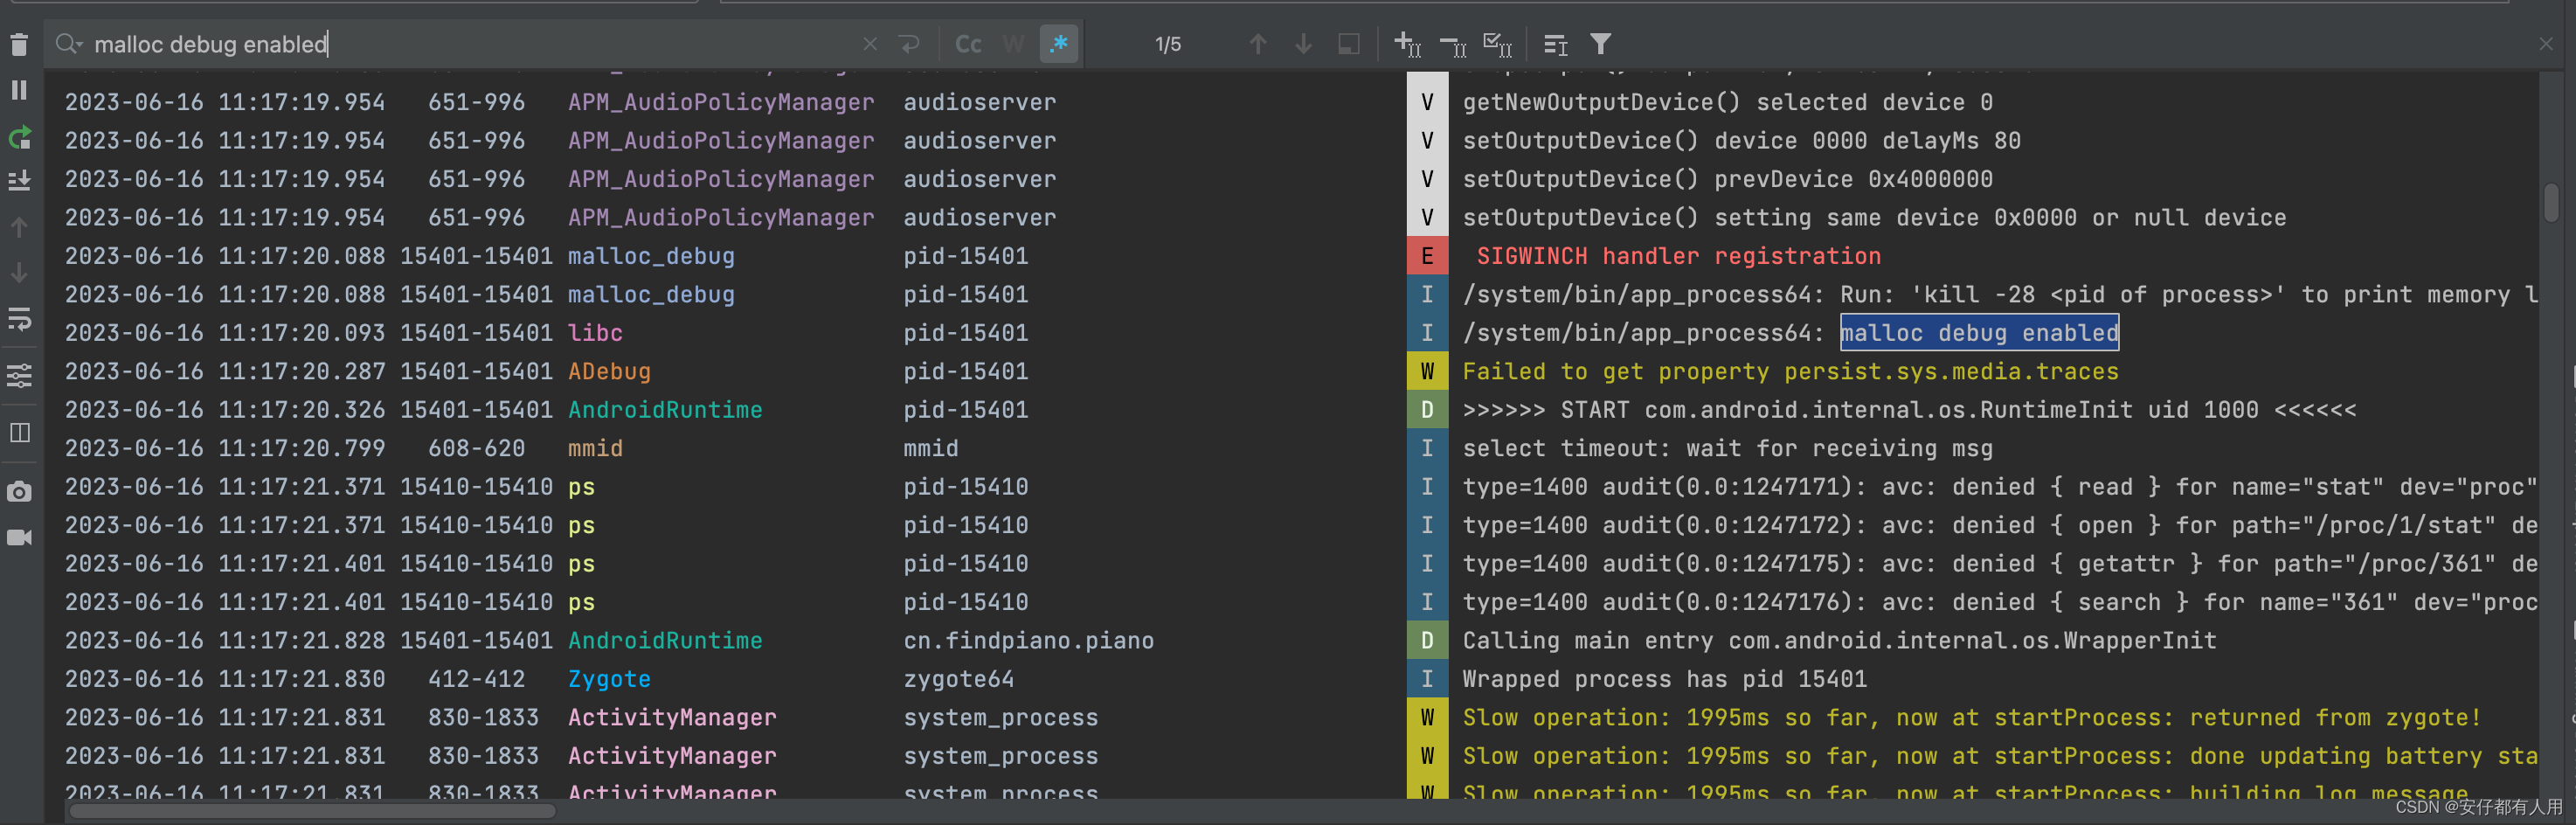Click timestamp '2023-06-16 11:17:20.799'
Image resolution: width=2576 pixels, height=825 pixels.
[225, 448]
